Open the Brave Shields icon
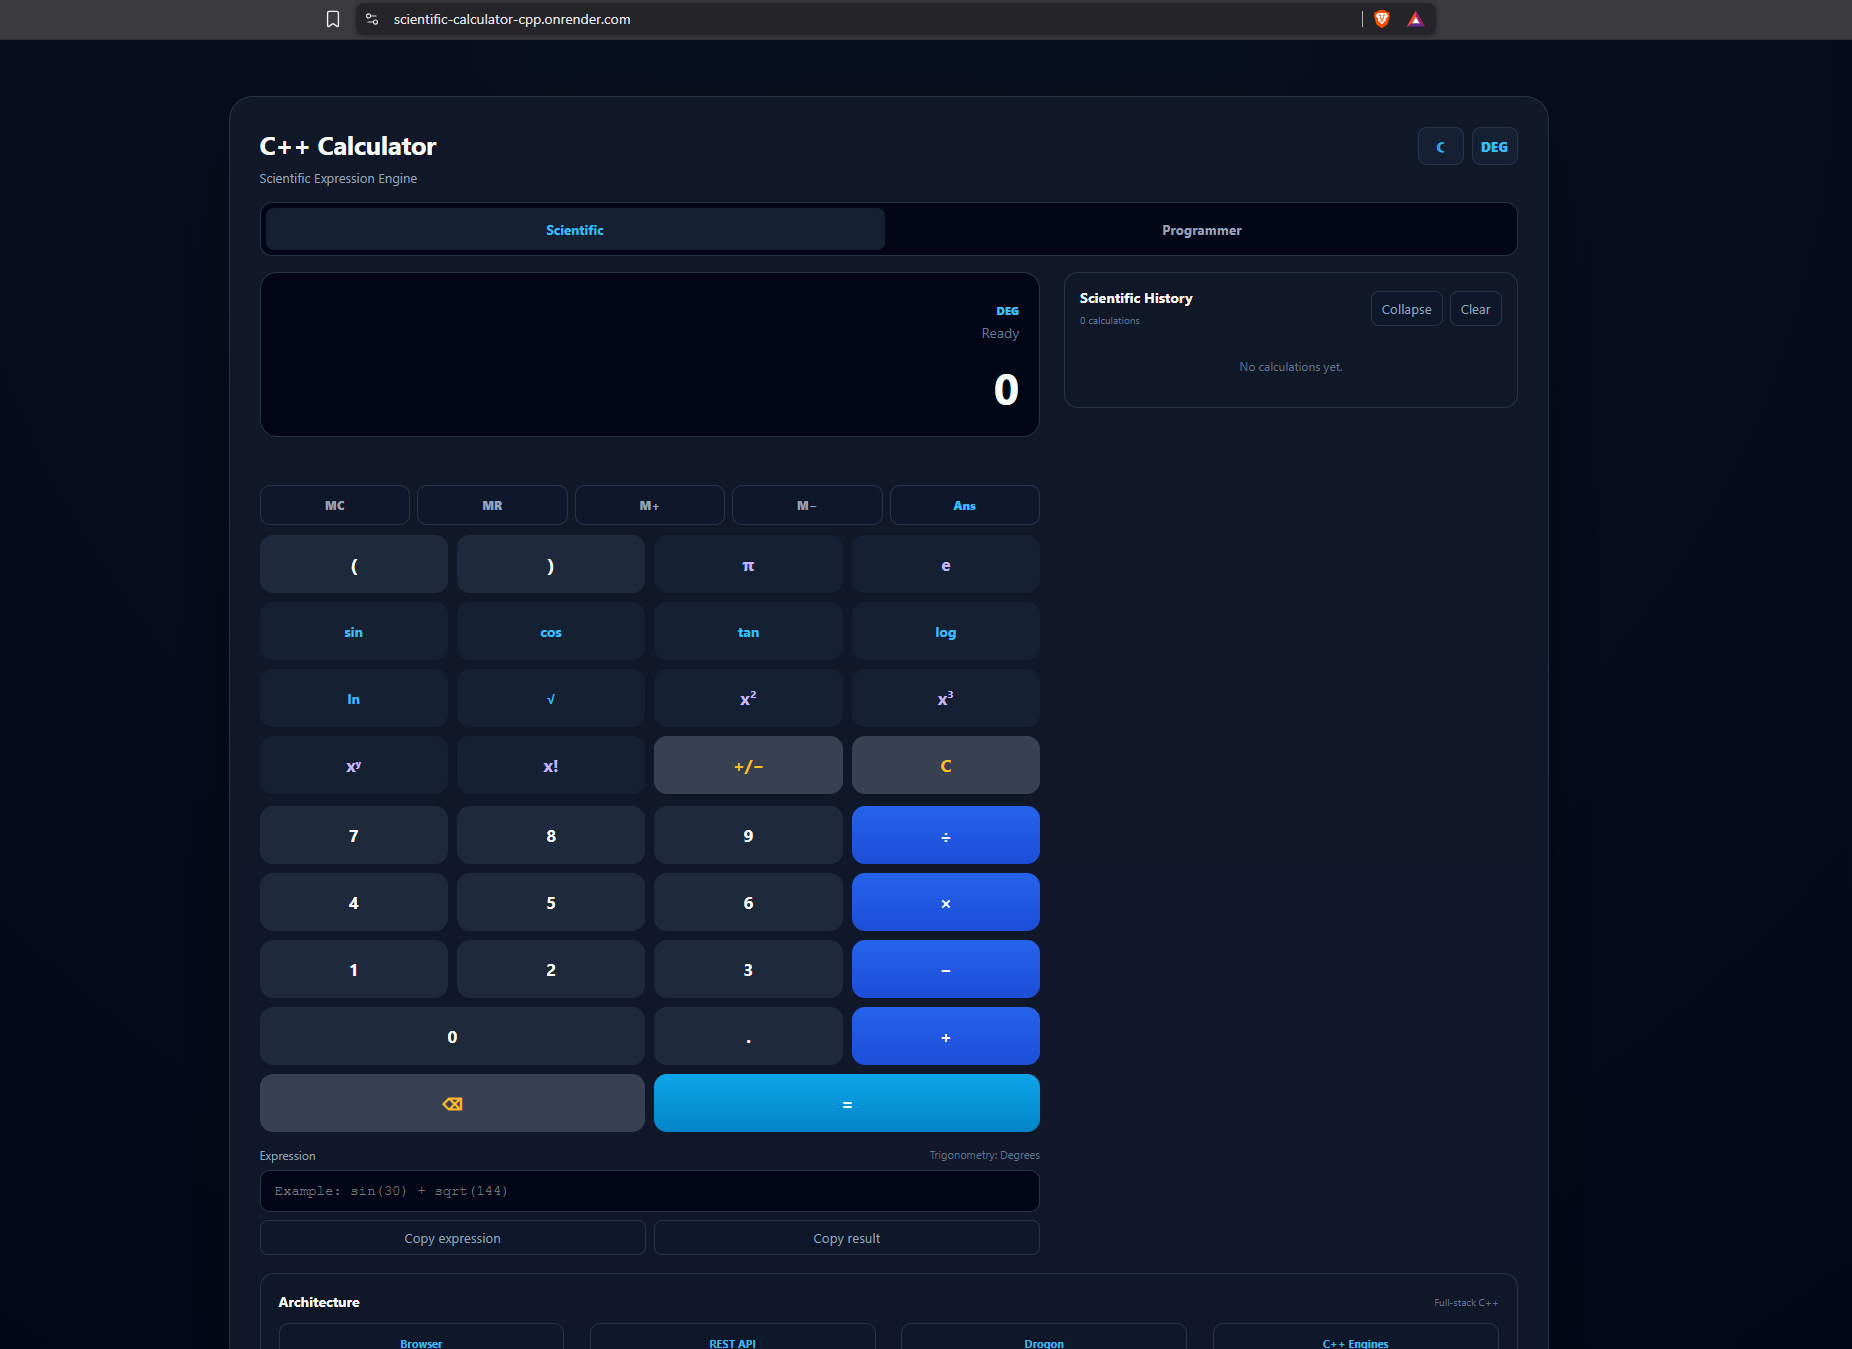The height and width of the screenshot is (1349, 1852). 1382,19
